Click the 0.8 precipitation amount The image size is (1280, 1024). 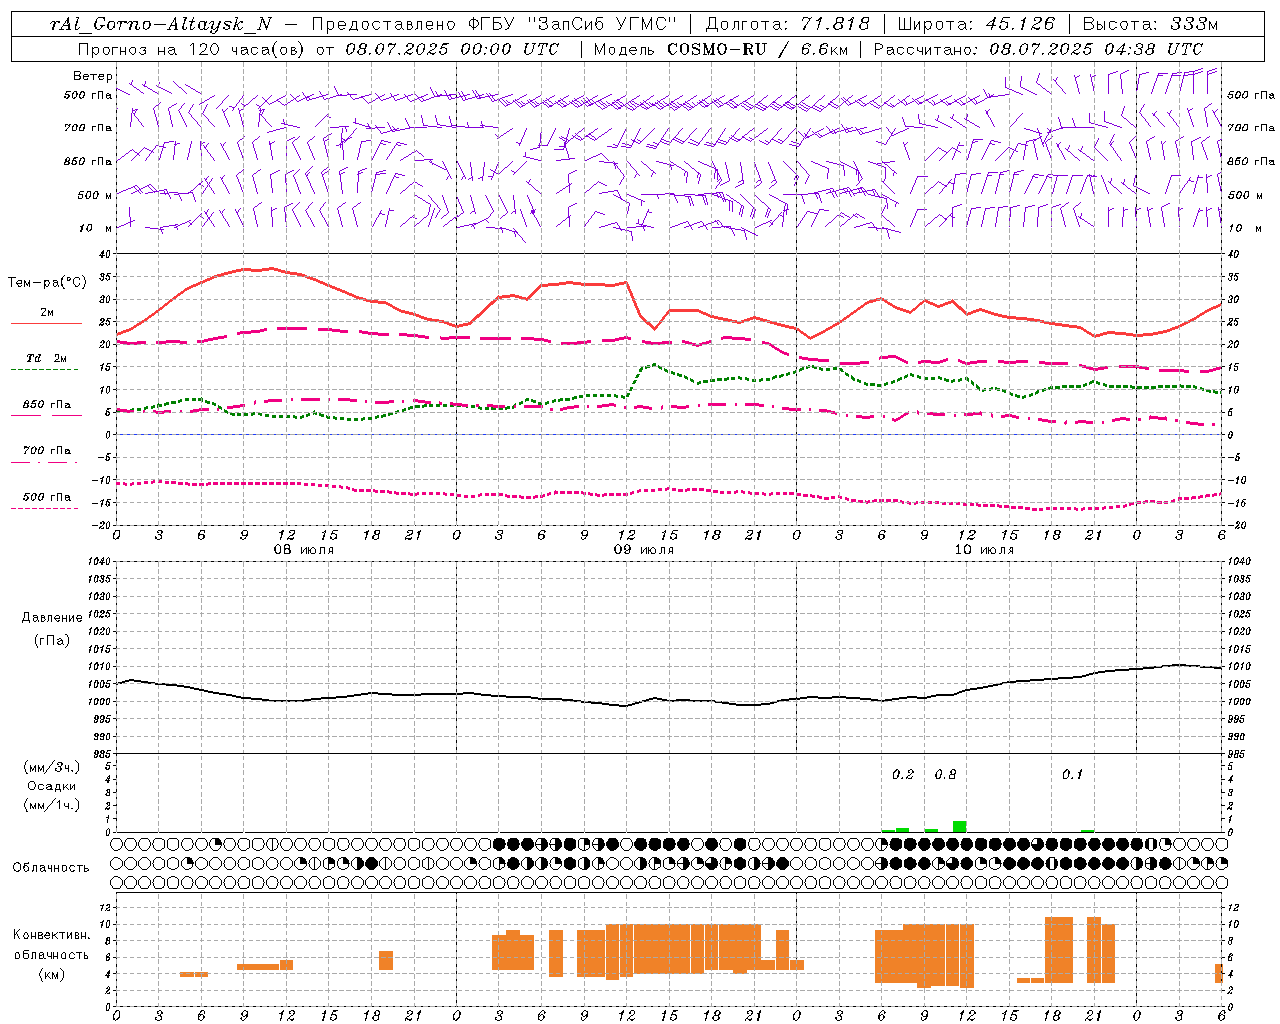[945, 775]
